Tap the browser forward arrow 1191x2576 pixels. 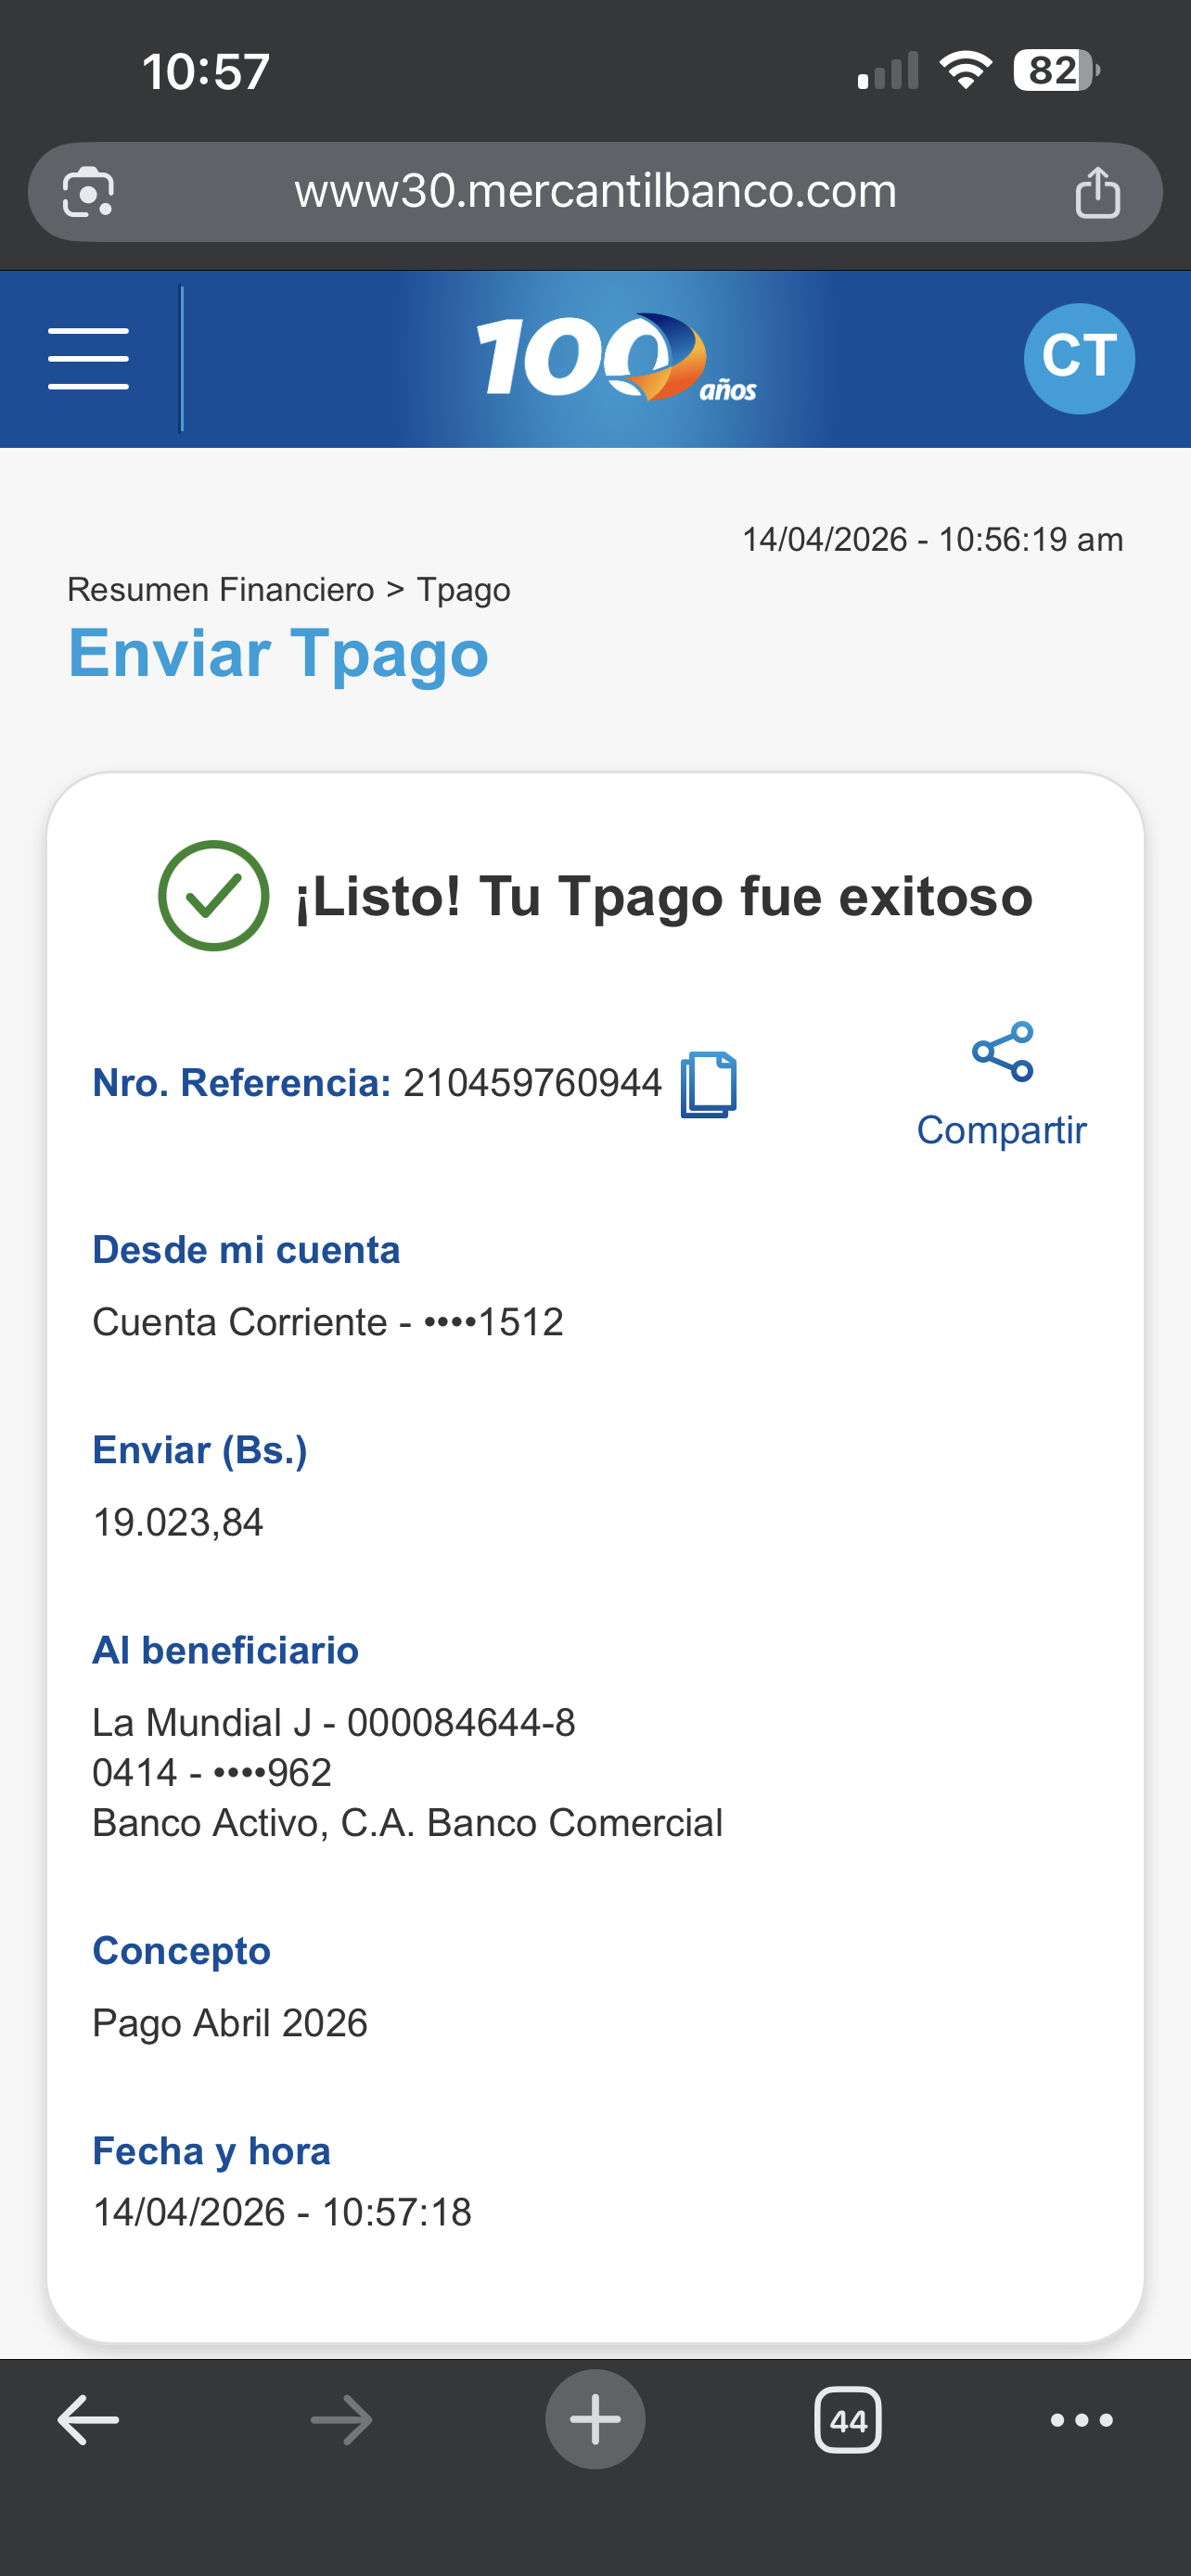pos(341,2420)
